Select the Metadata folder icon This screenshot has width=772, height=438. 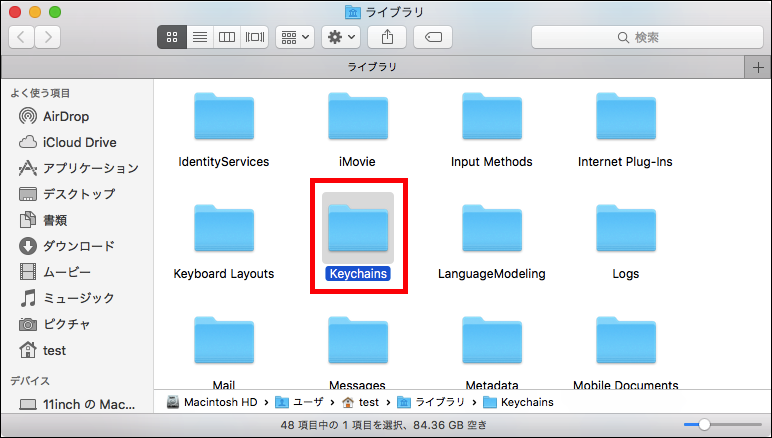pos(492,340)
